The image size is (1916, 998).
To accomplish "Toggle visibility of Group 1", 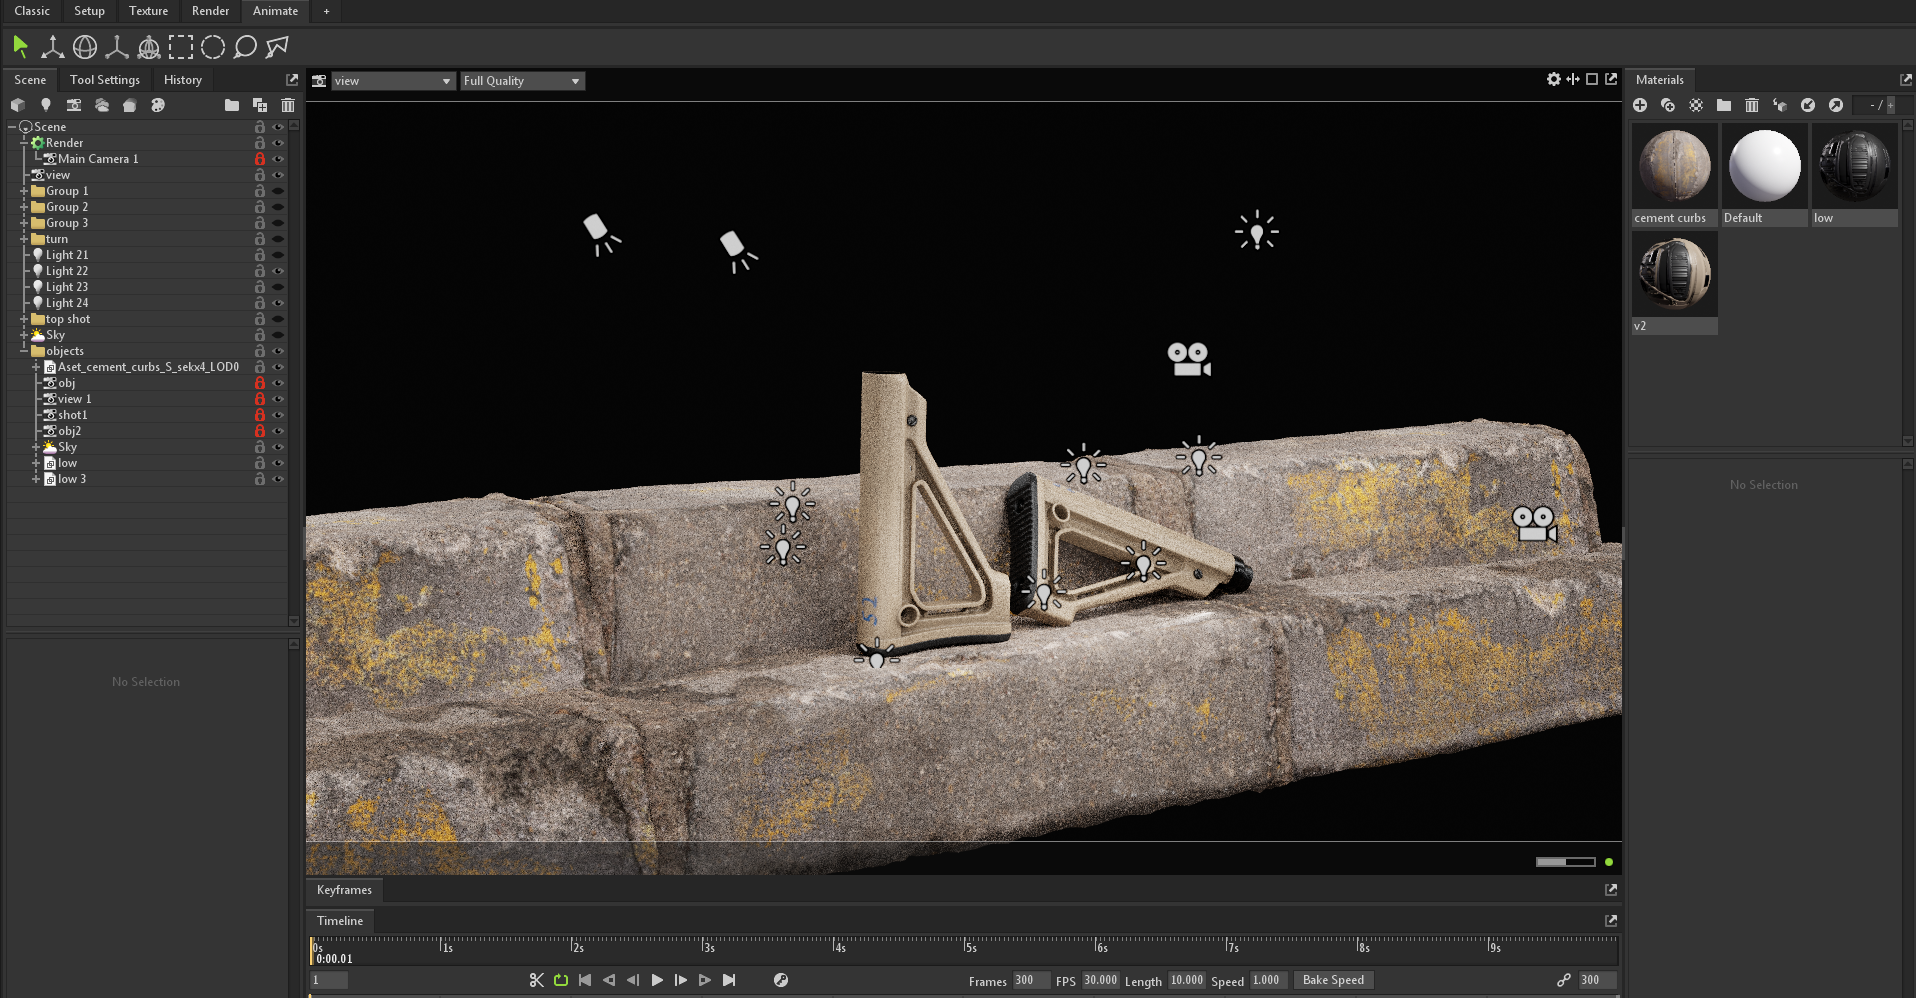I will click(278, 191).
